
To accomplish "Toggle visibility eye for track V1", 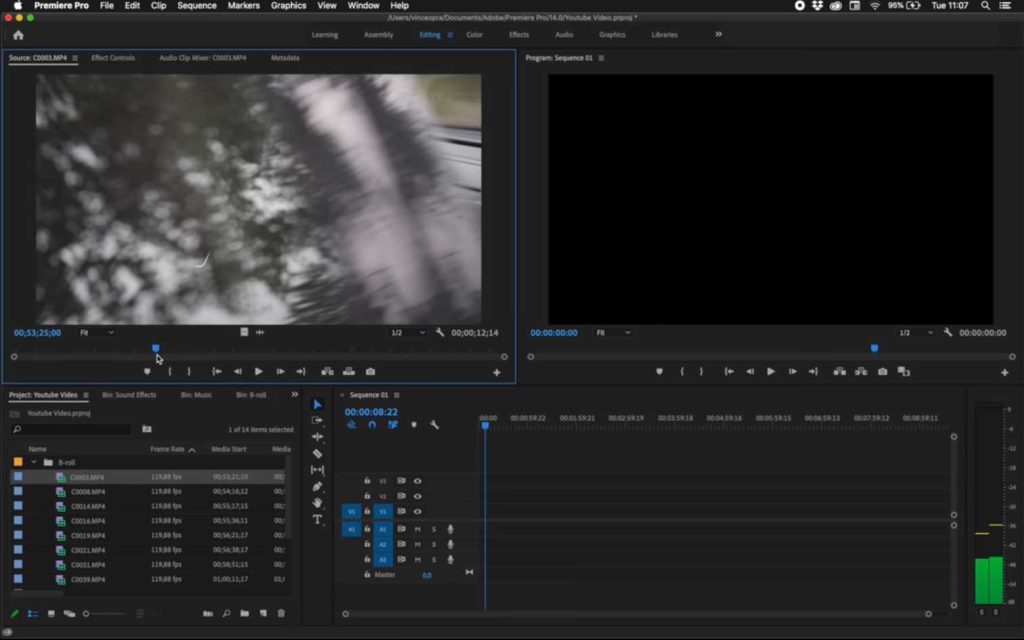I will click(x=417, y=511).
